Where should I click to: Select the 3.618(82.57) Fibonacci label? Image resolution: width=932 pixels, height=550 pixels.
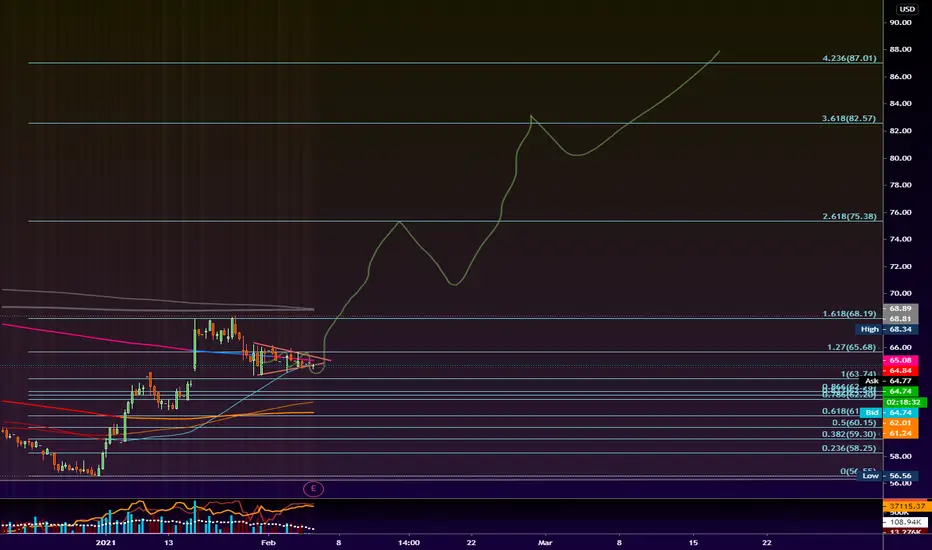point(849,118)
